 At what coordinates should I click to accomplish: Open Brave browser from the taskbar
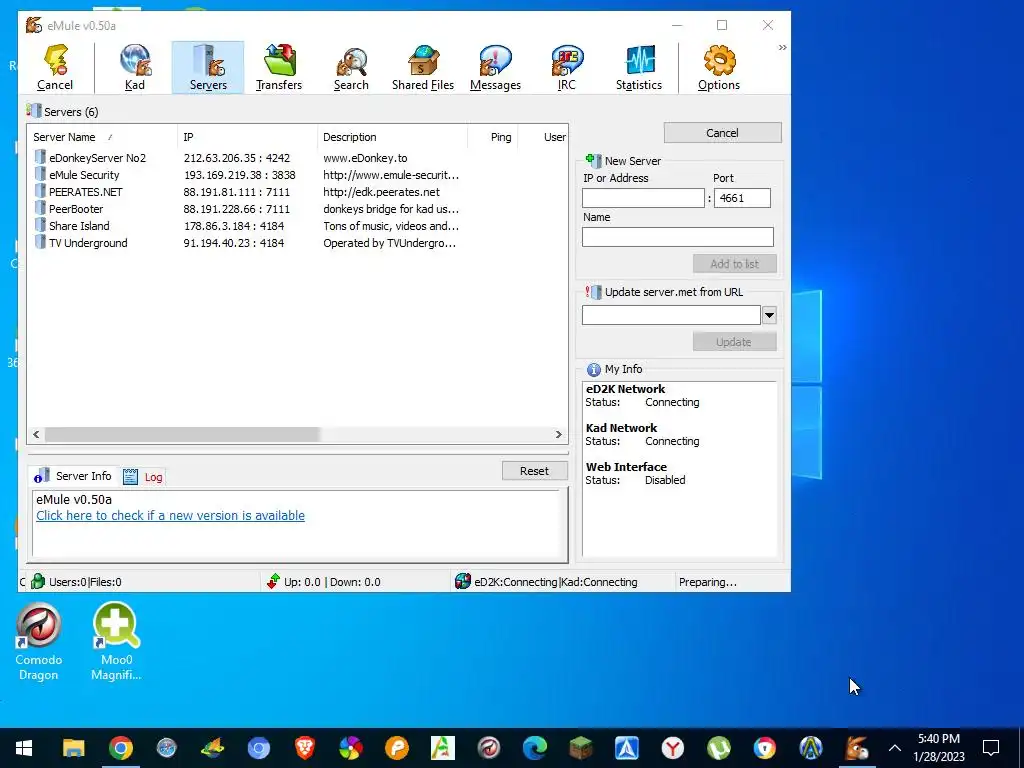[x=304, y=748]
